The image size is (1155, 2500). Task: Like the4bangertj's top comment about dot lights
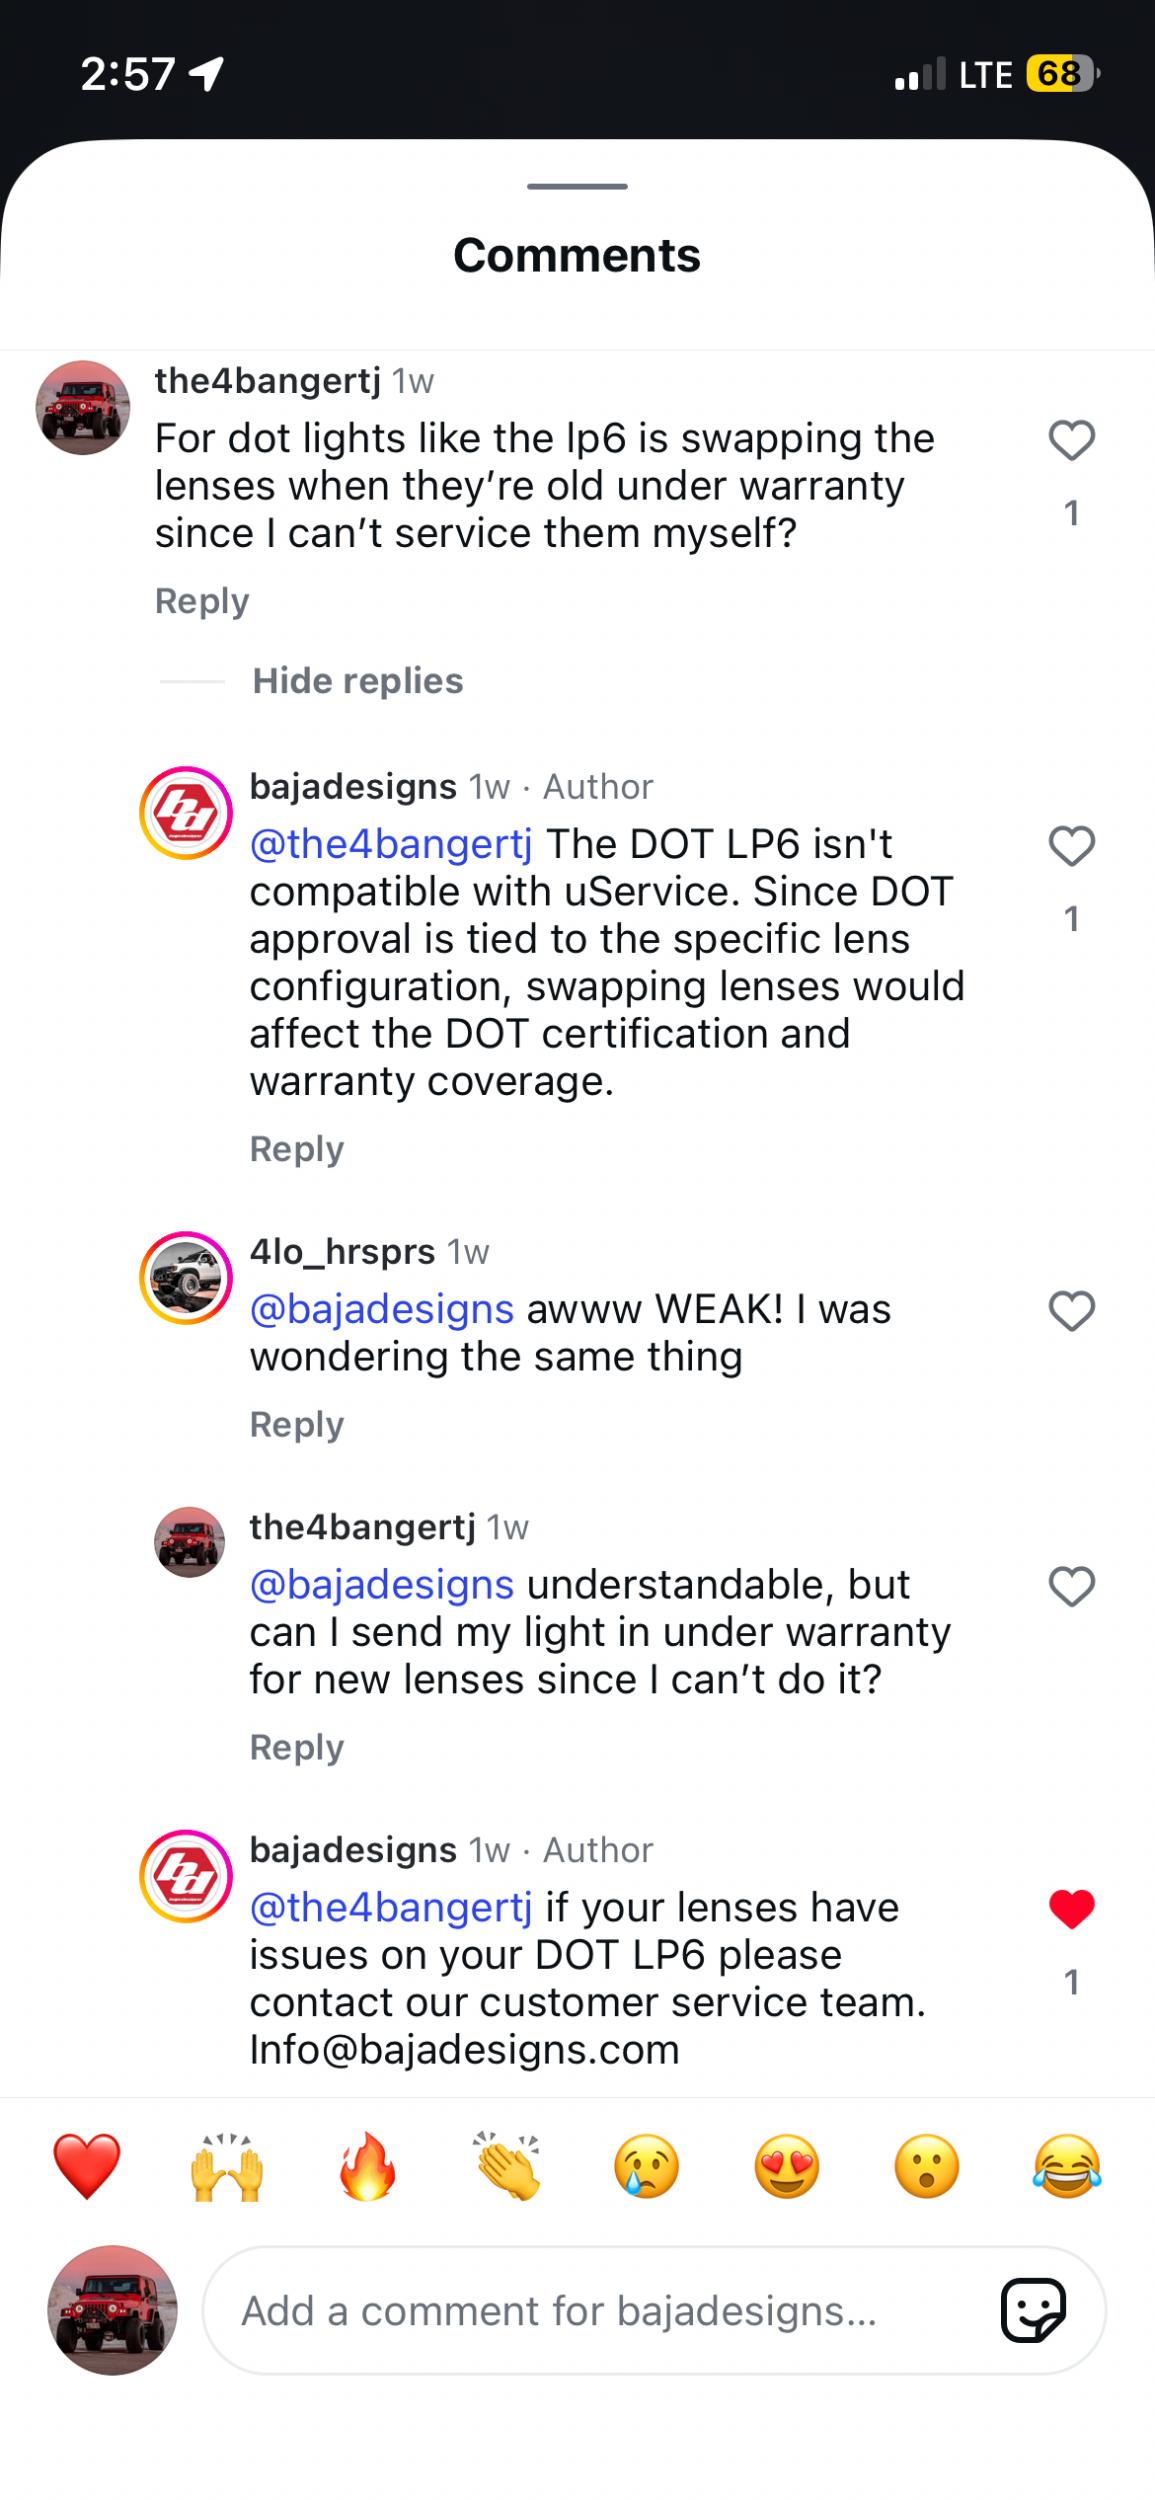(x=1071, y=441)
